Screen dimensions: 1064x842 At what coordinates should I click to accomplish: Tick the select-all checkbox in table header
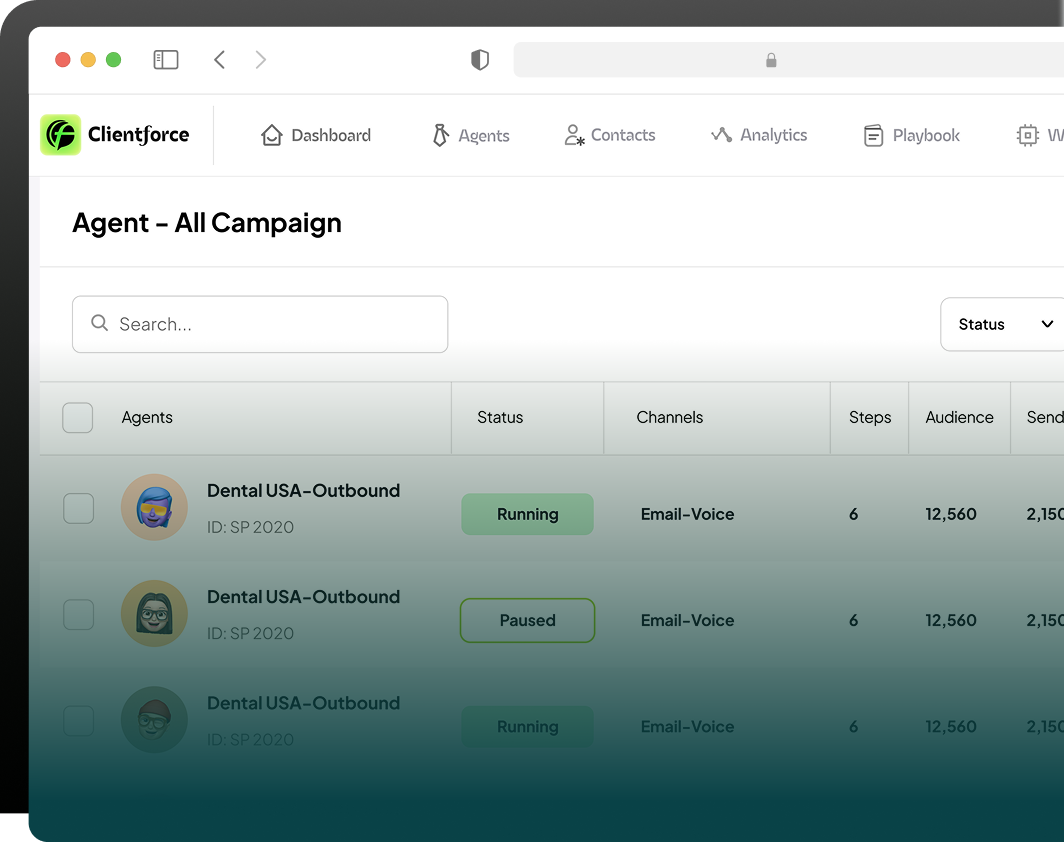78,417
